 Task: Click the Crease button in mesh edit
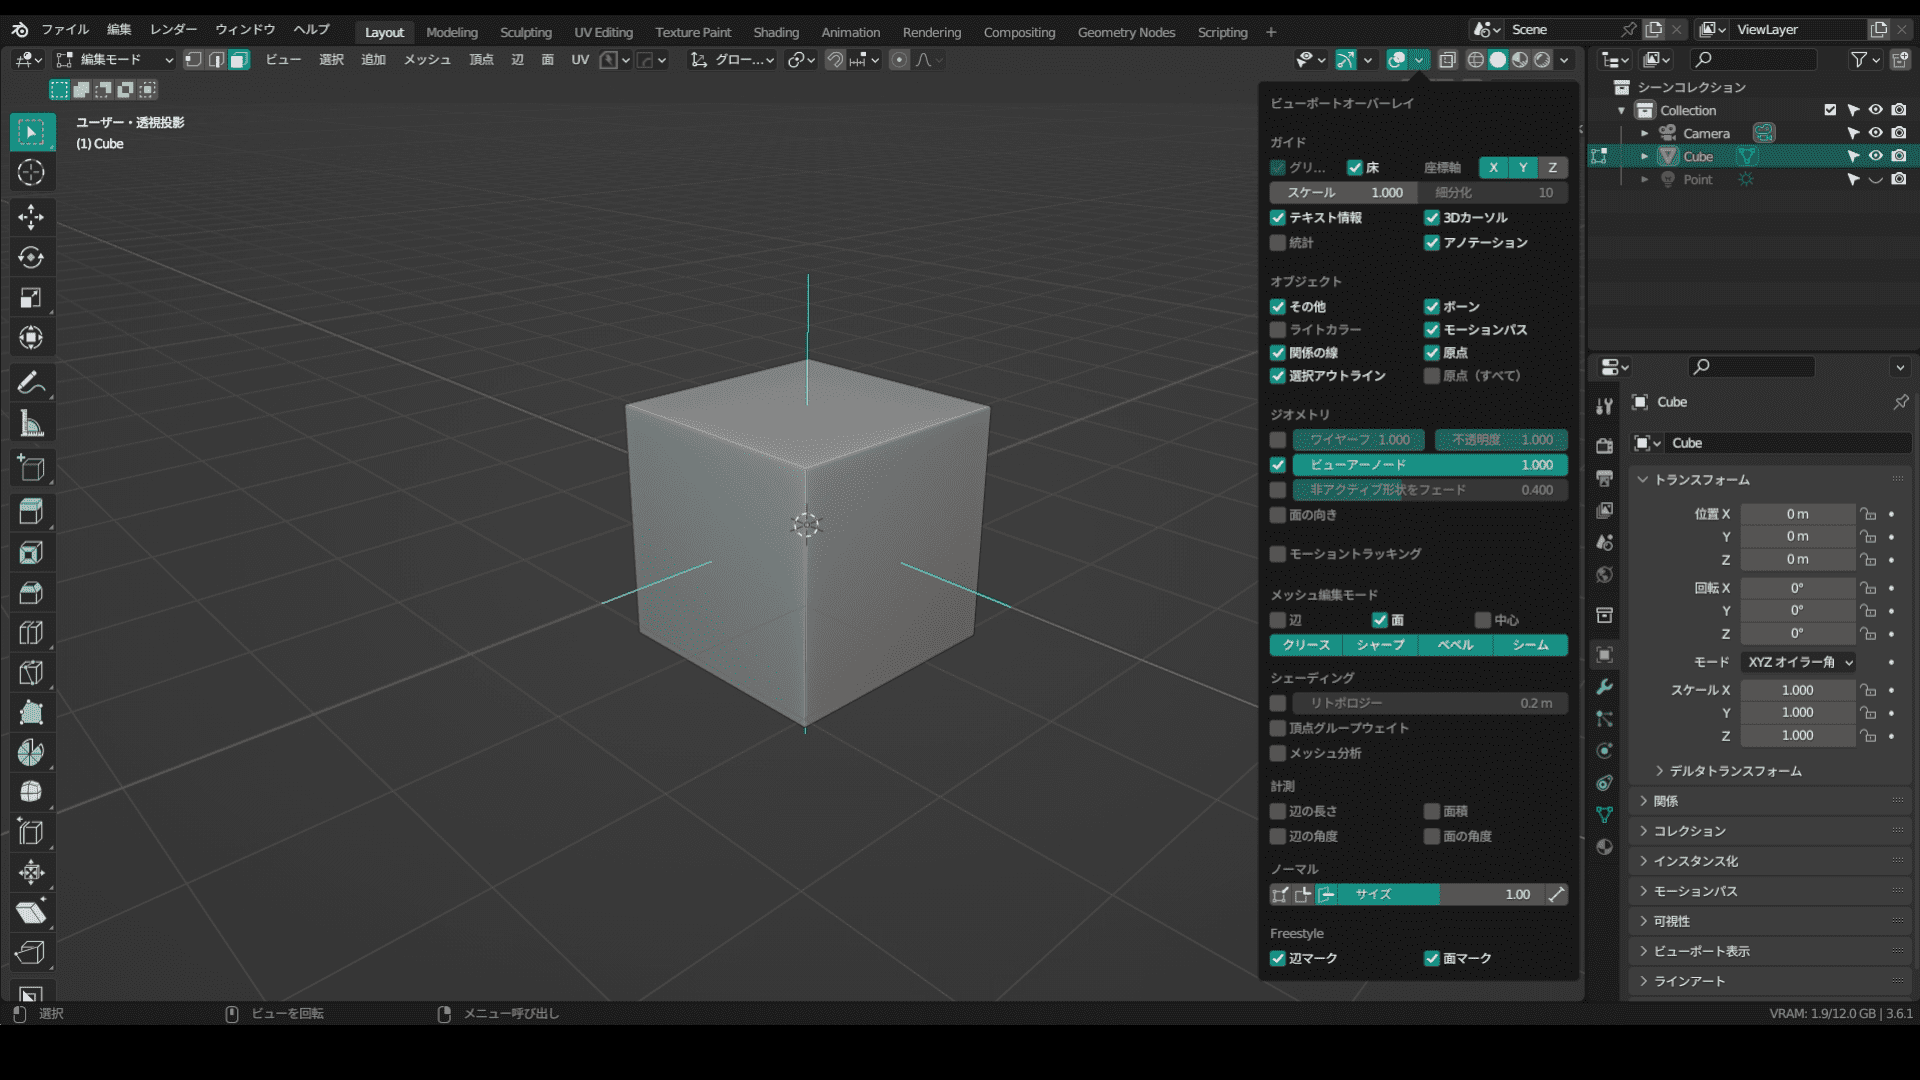[1305, 644]
